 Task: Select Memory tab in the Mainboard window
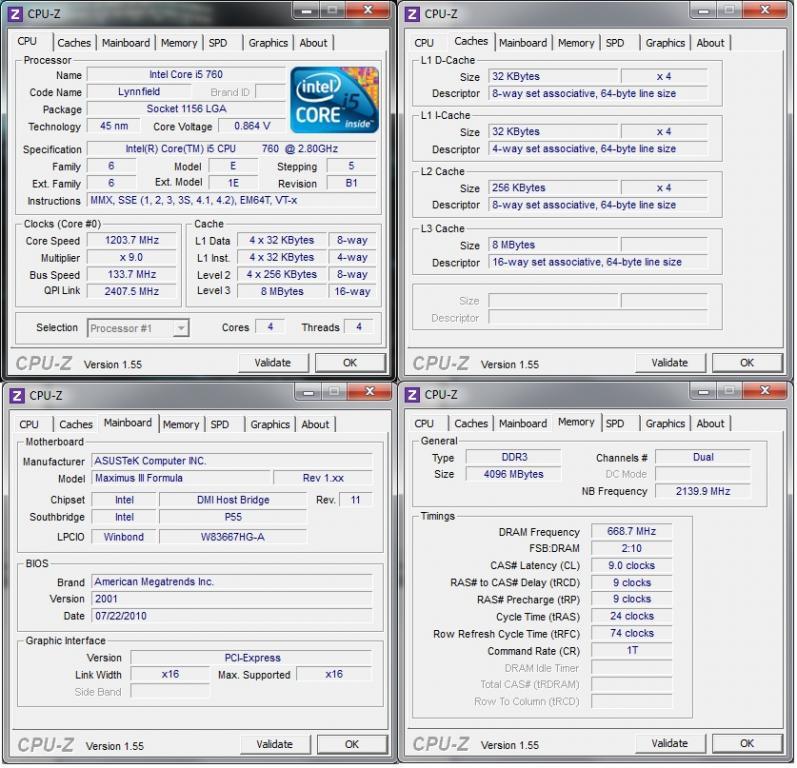pyautogui.click(x=180, y=424)
